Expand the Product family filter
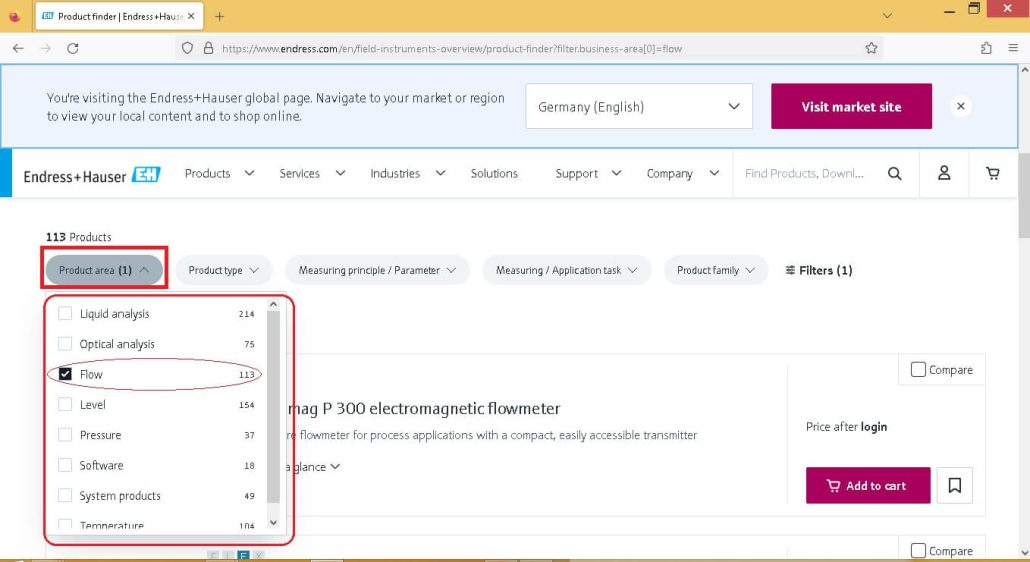Viewport: 1030px width, 562px height. [716, 270]
